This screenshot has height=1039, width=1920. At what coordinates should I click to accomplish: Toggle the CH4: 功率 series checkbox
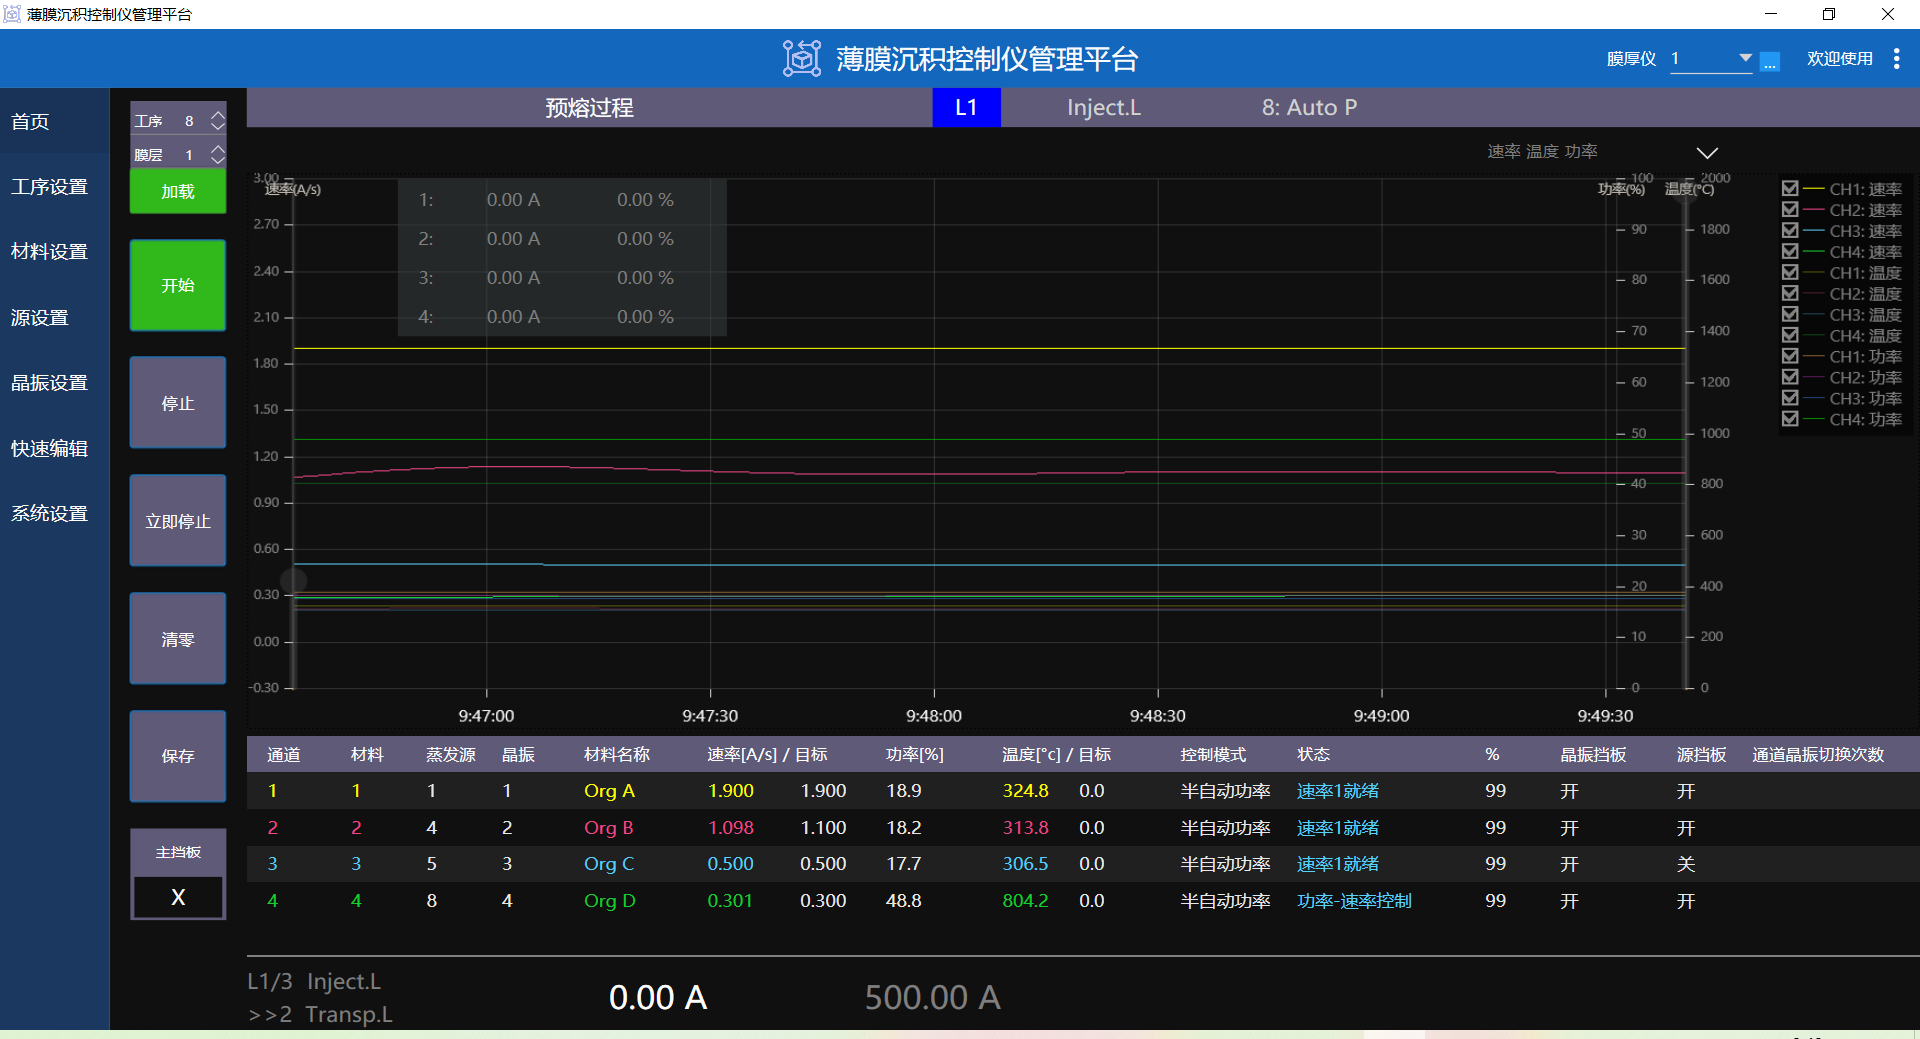[x=1790, y=419]
